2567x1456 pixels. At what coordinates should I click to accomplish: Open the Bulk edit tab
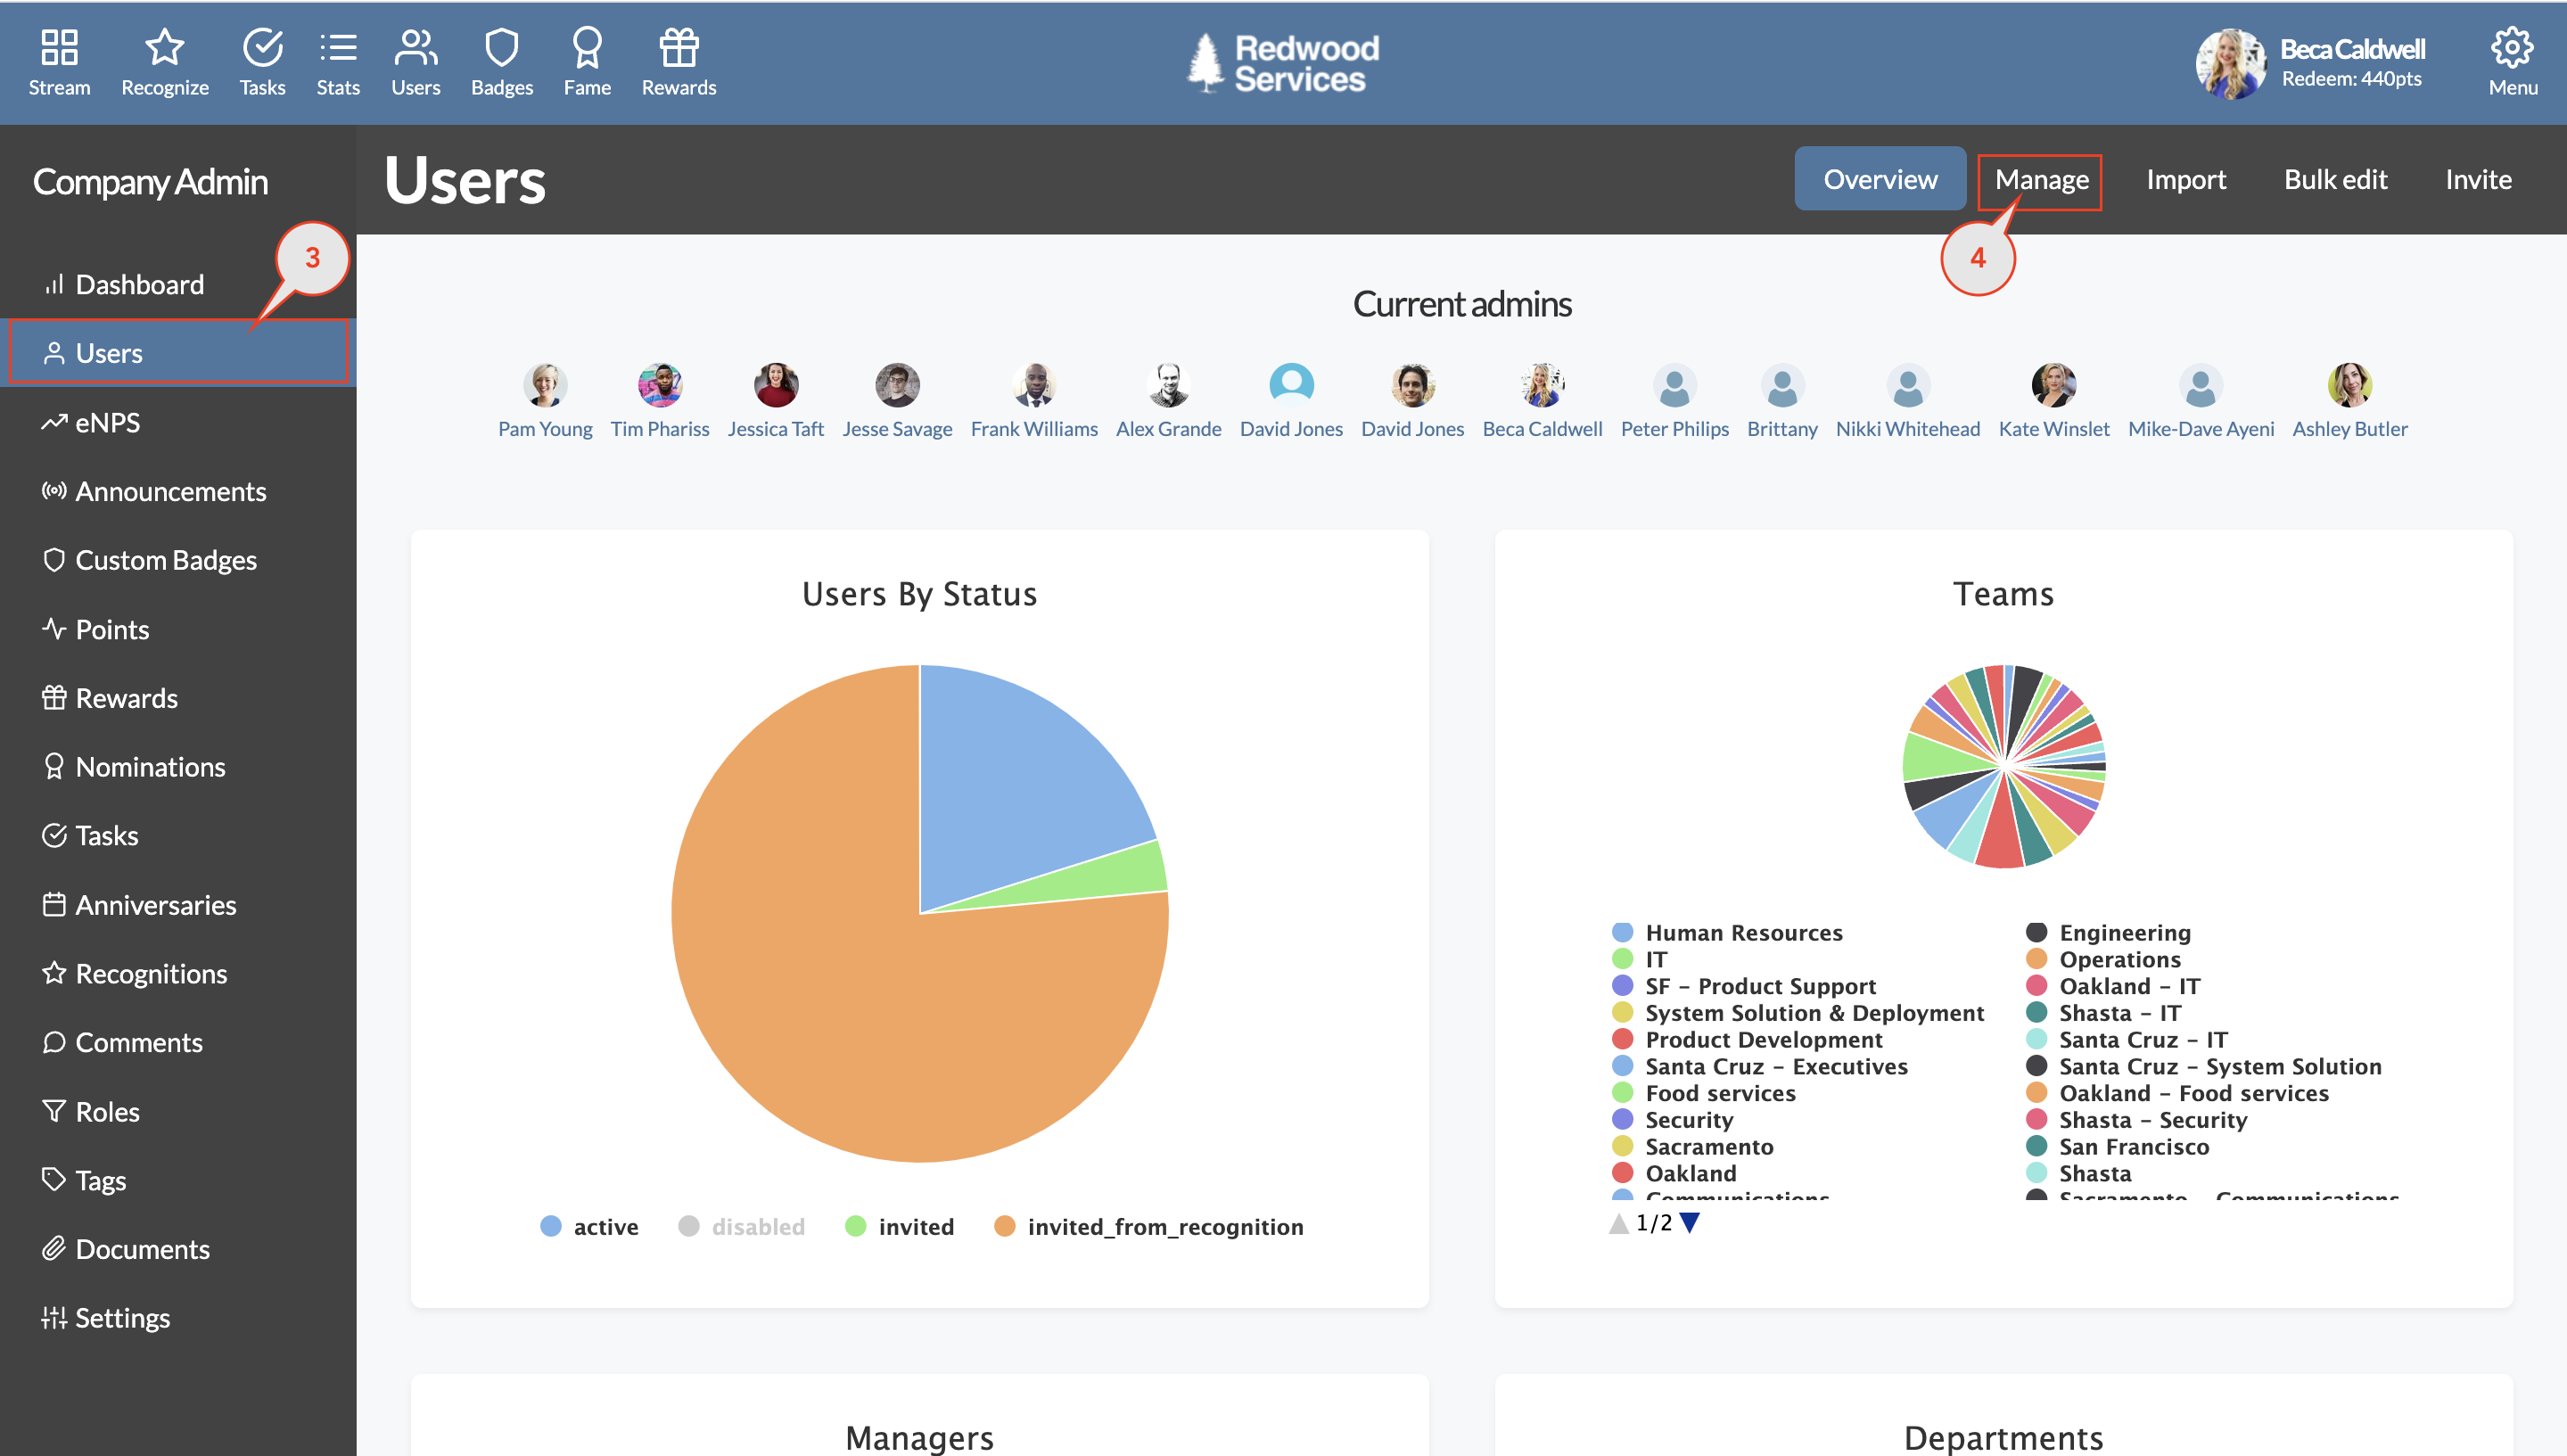click(x=2335, y=179)
